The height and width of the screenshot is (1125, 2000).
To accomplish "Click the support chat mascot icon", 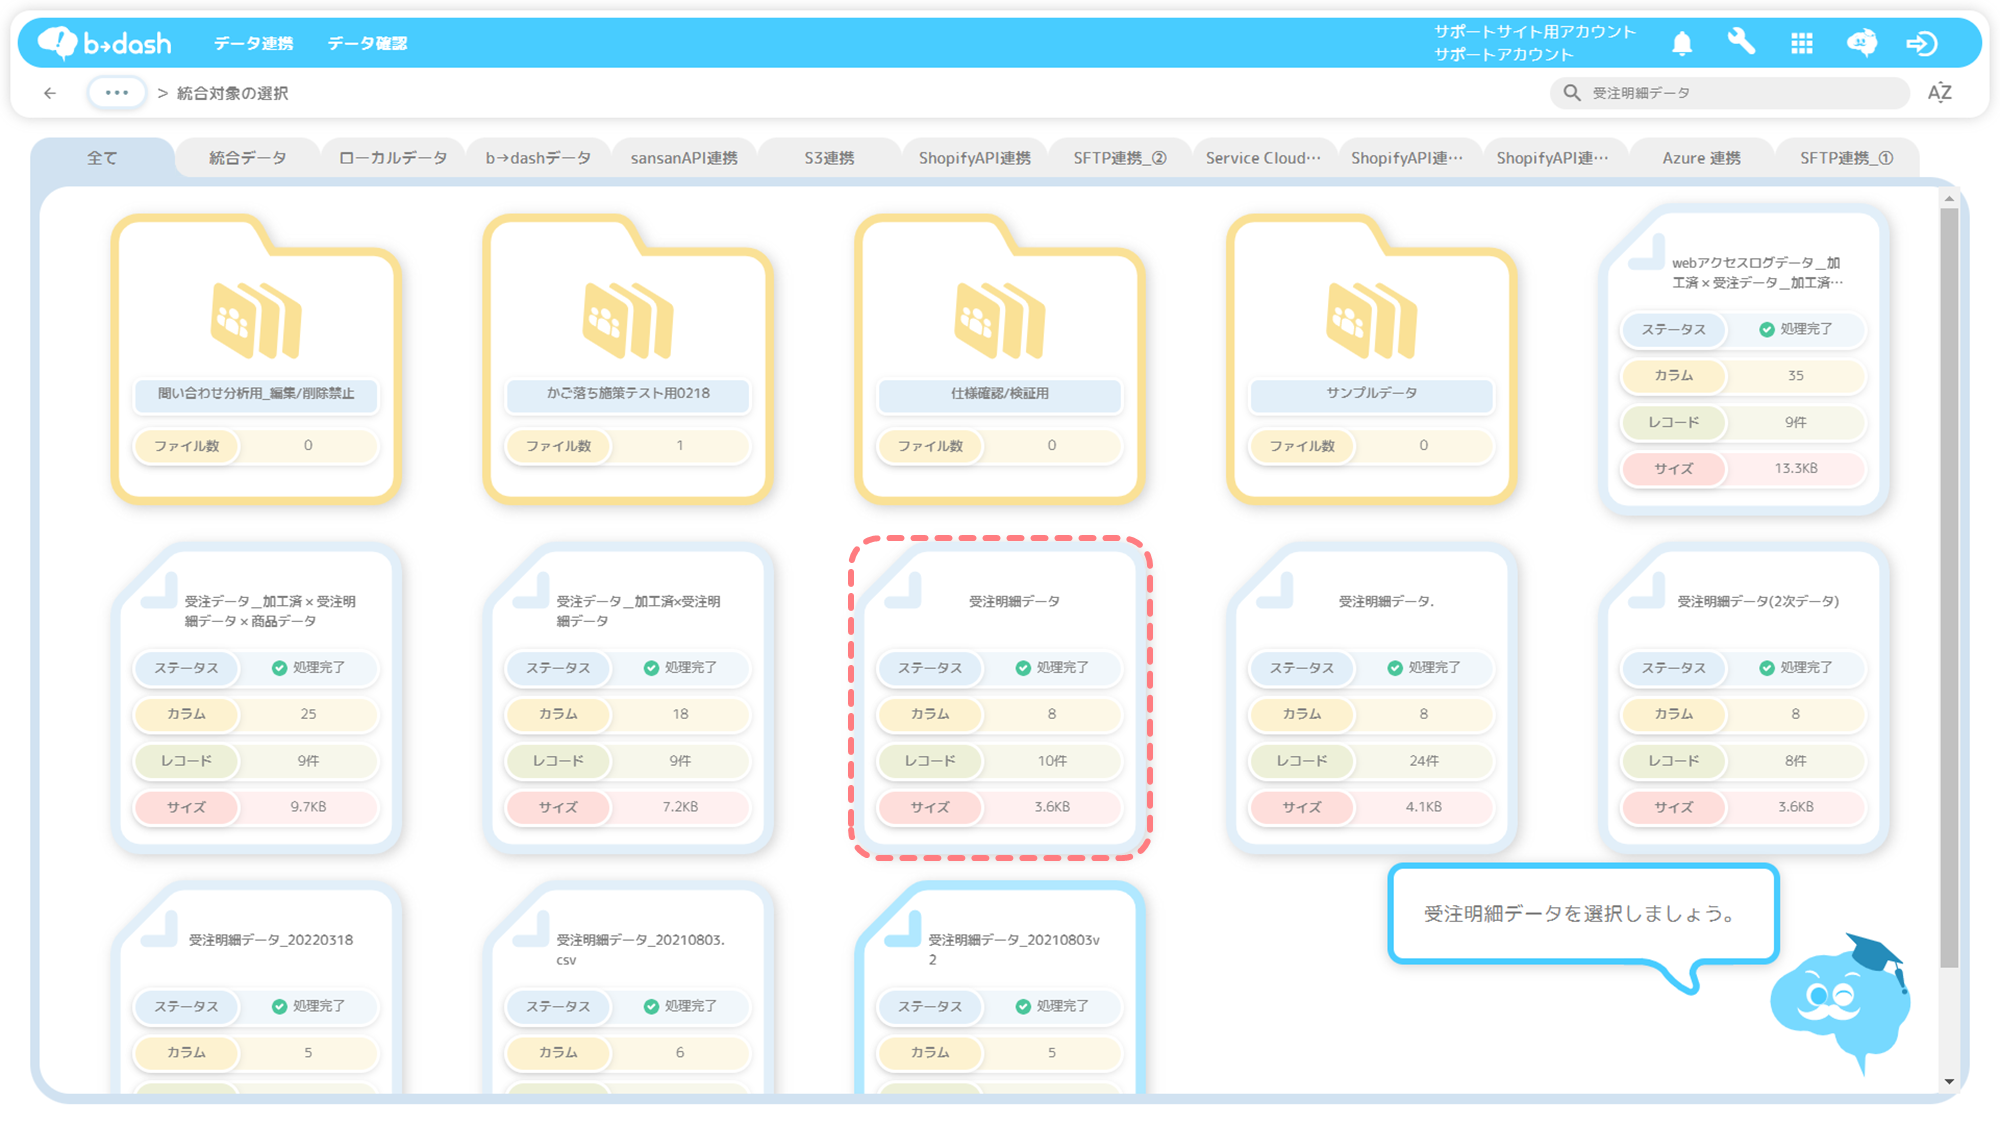I will (1862, 43).
